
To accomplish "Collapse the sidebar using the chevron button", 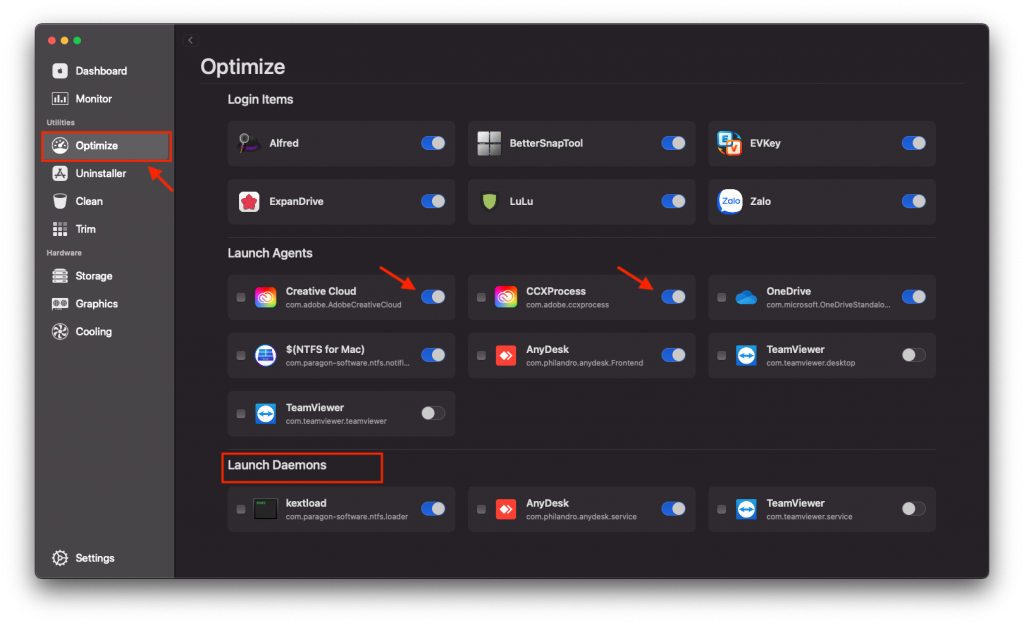I will pyautogui.click(x=190, y=40).
